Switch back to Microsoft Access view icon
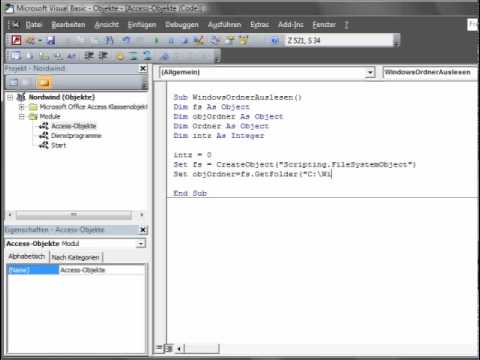480x360 pixels. tap(16, 40)
